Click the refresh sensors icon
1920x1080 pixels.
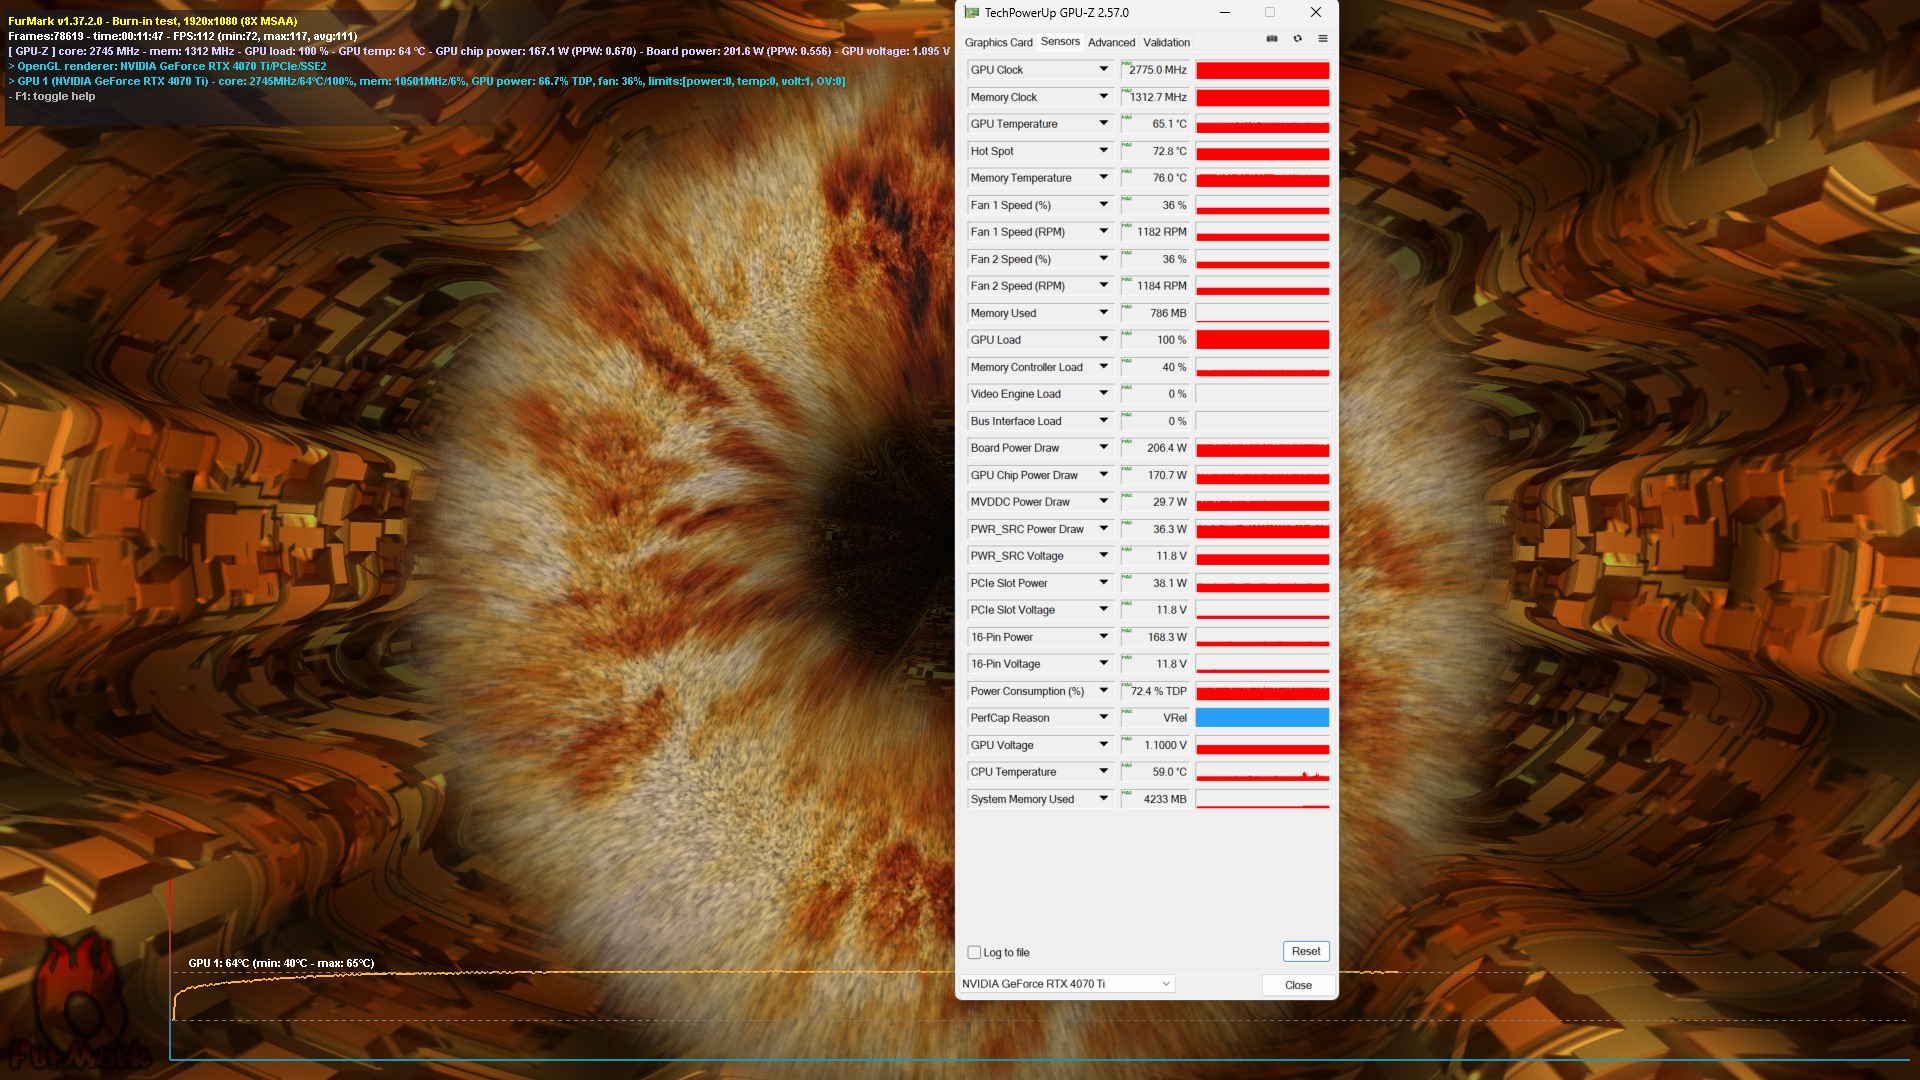click(1297, 39)
